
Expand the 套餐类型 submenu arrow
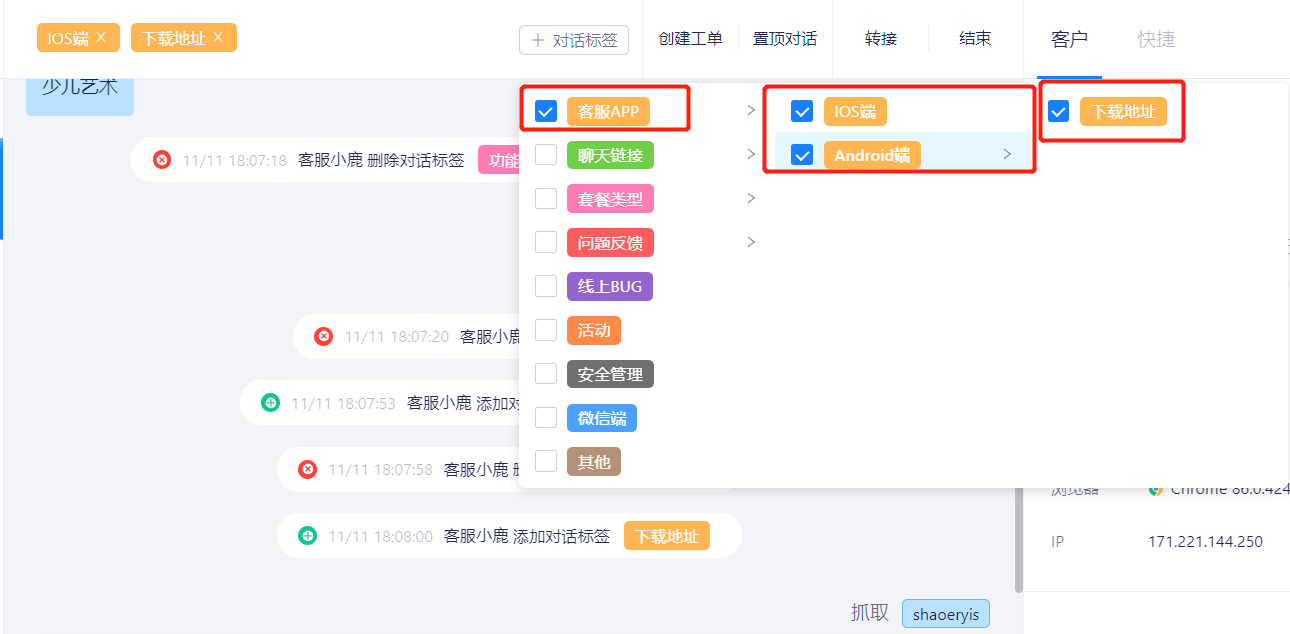751,198
